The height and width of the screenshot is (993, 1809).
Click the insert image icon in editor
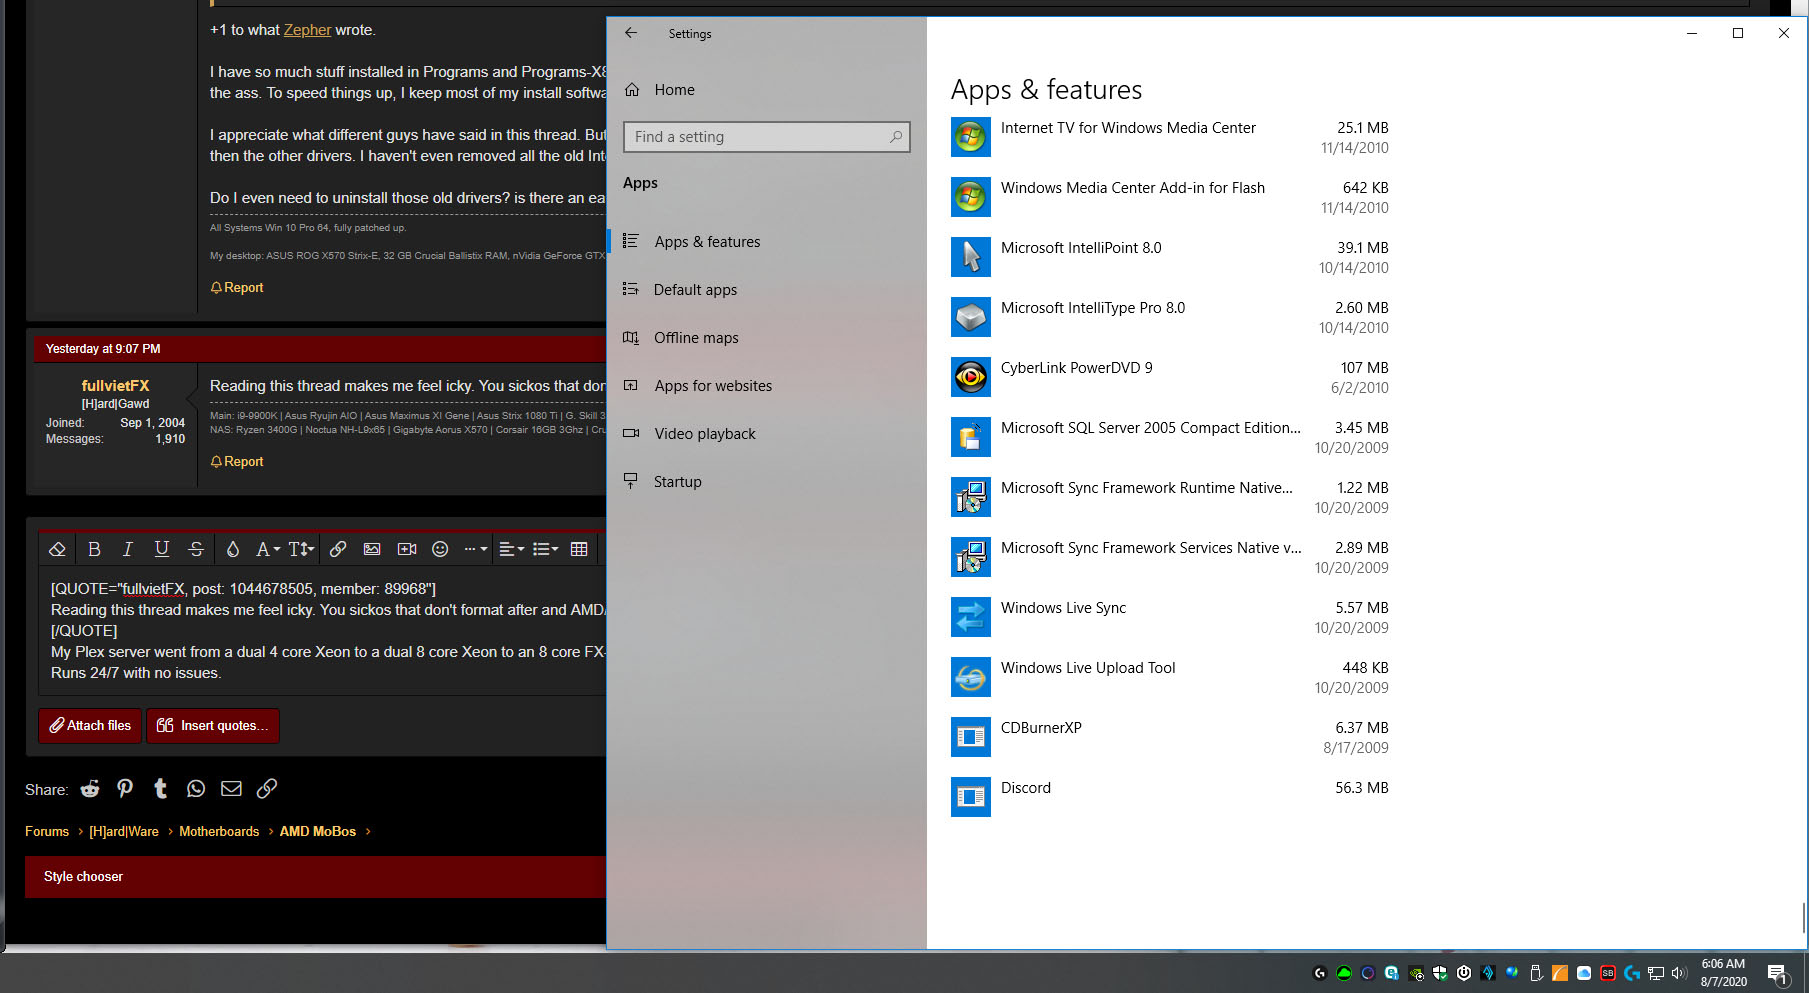pyautogui.click(x=372, y=549)
